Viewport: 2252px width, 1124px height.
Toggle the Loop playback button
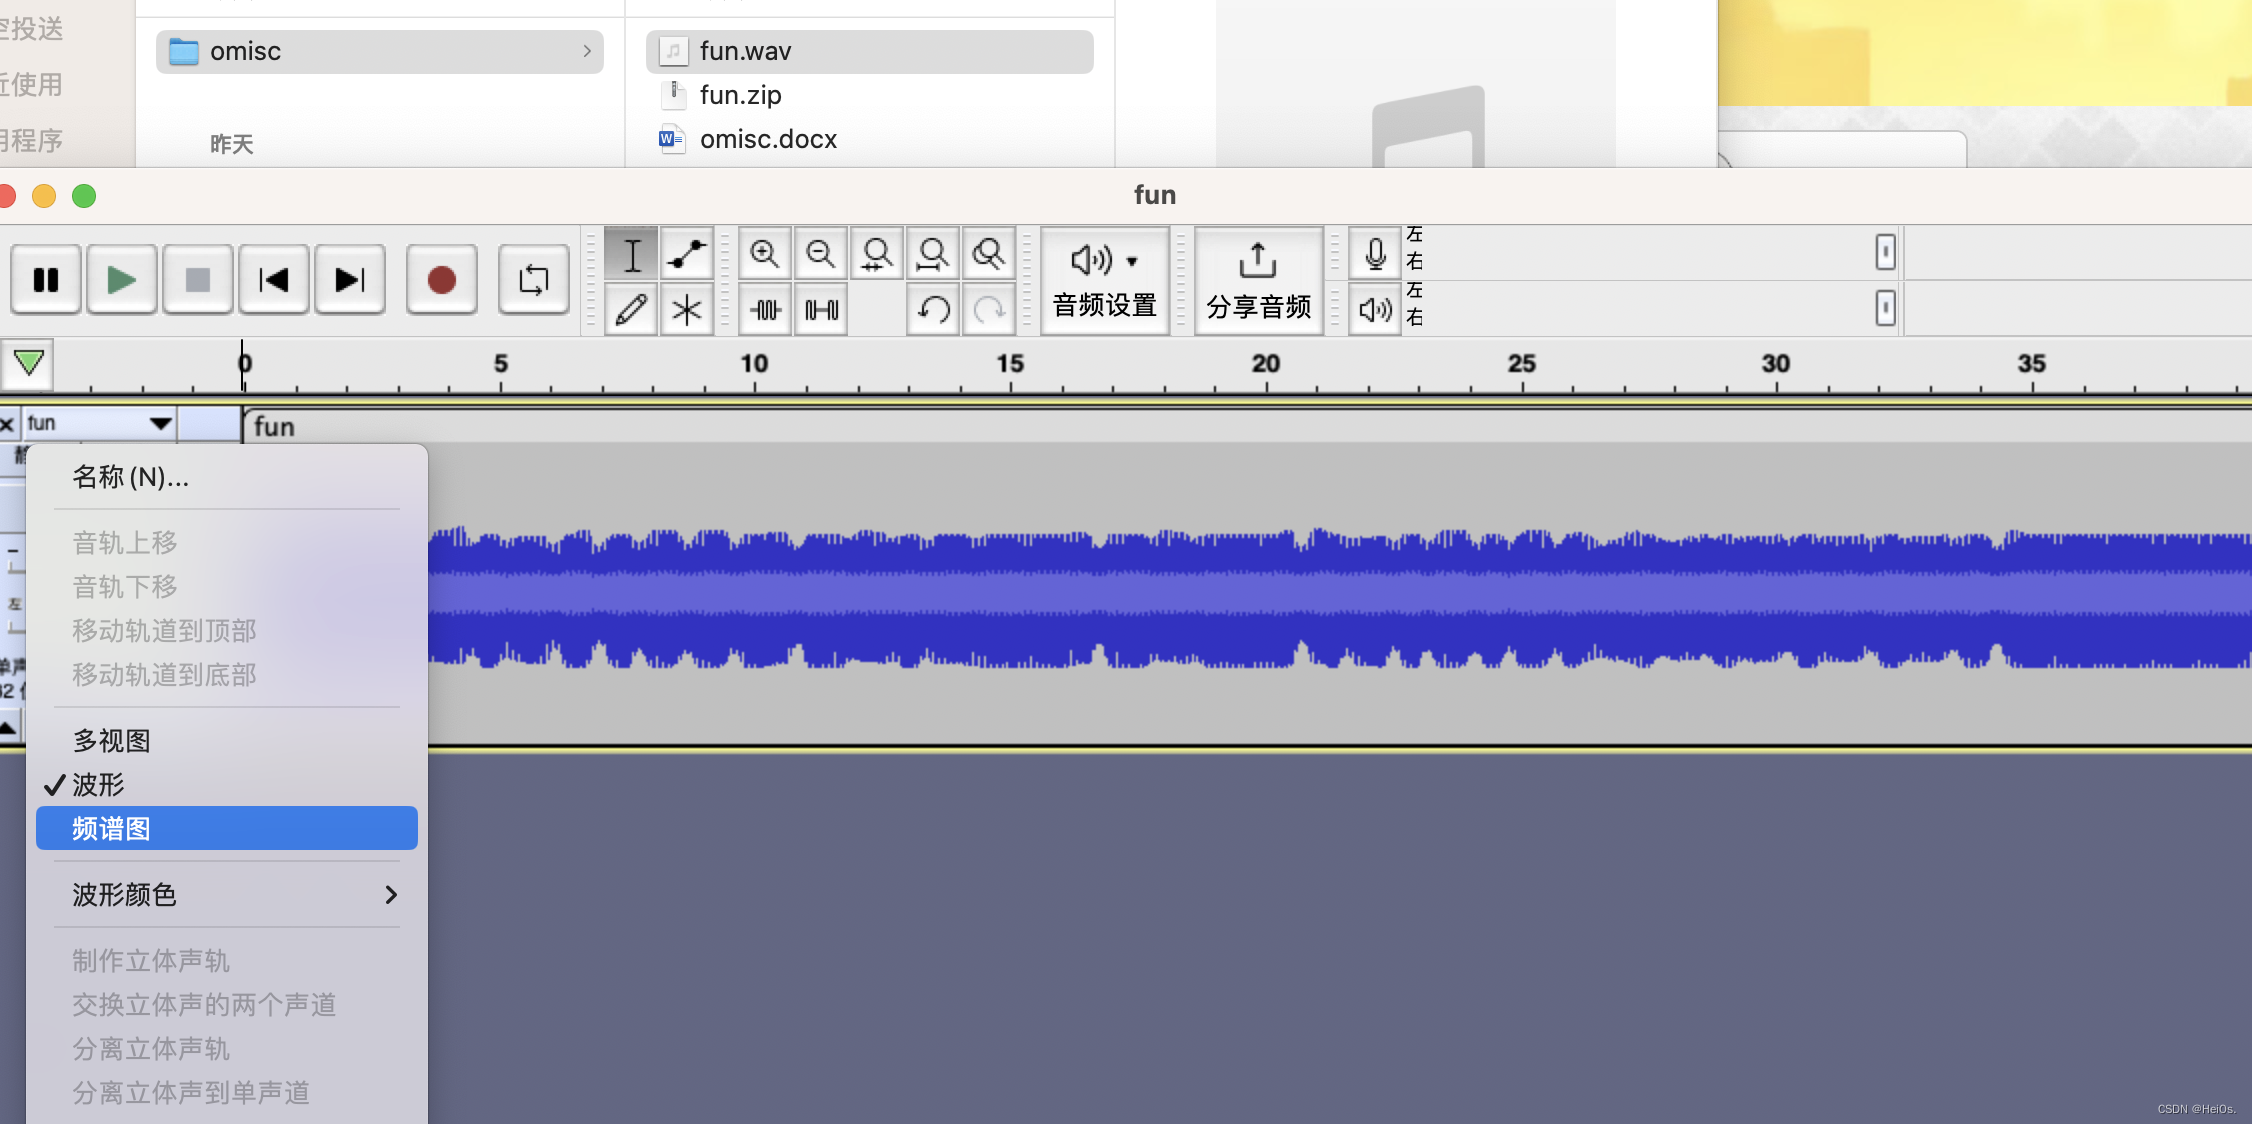(533, 280)
